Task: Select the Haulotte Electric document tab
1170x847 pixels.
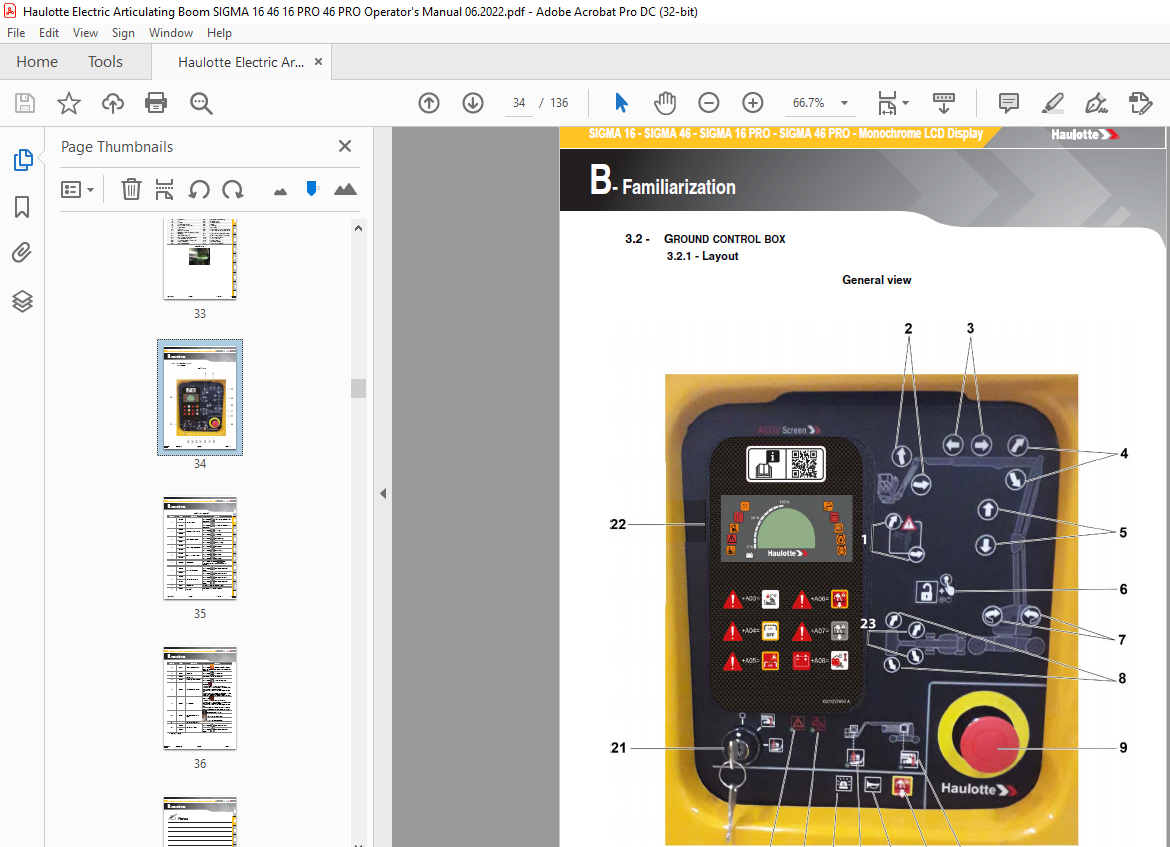Action: [240, 63]
